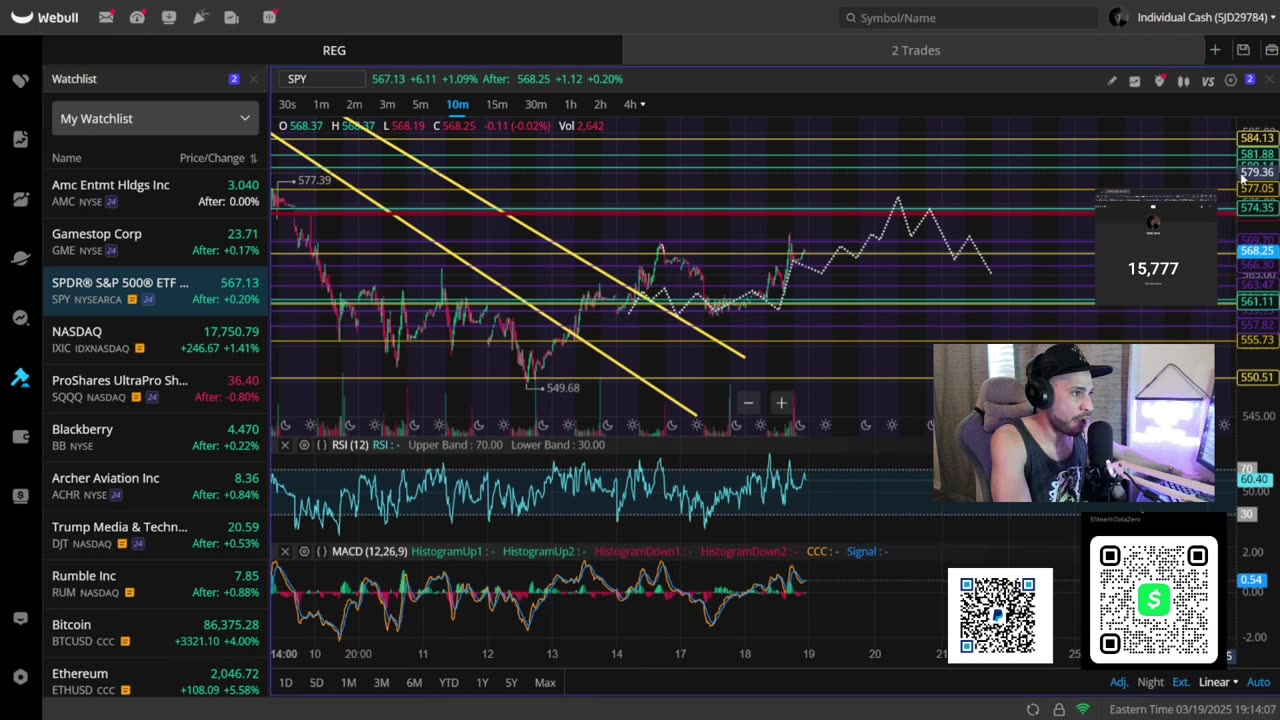The width and height of the screenshot is (1280, 720).
Task: Open MACD settings braces icon
Action: click(x=322, y=551)
